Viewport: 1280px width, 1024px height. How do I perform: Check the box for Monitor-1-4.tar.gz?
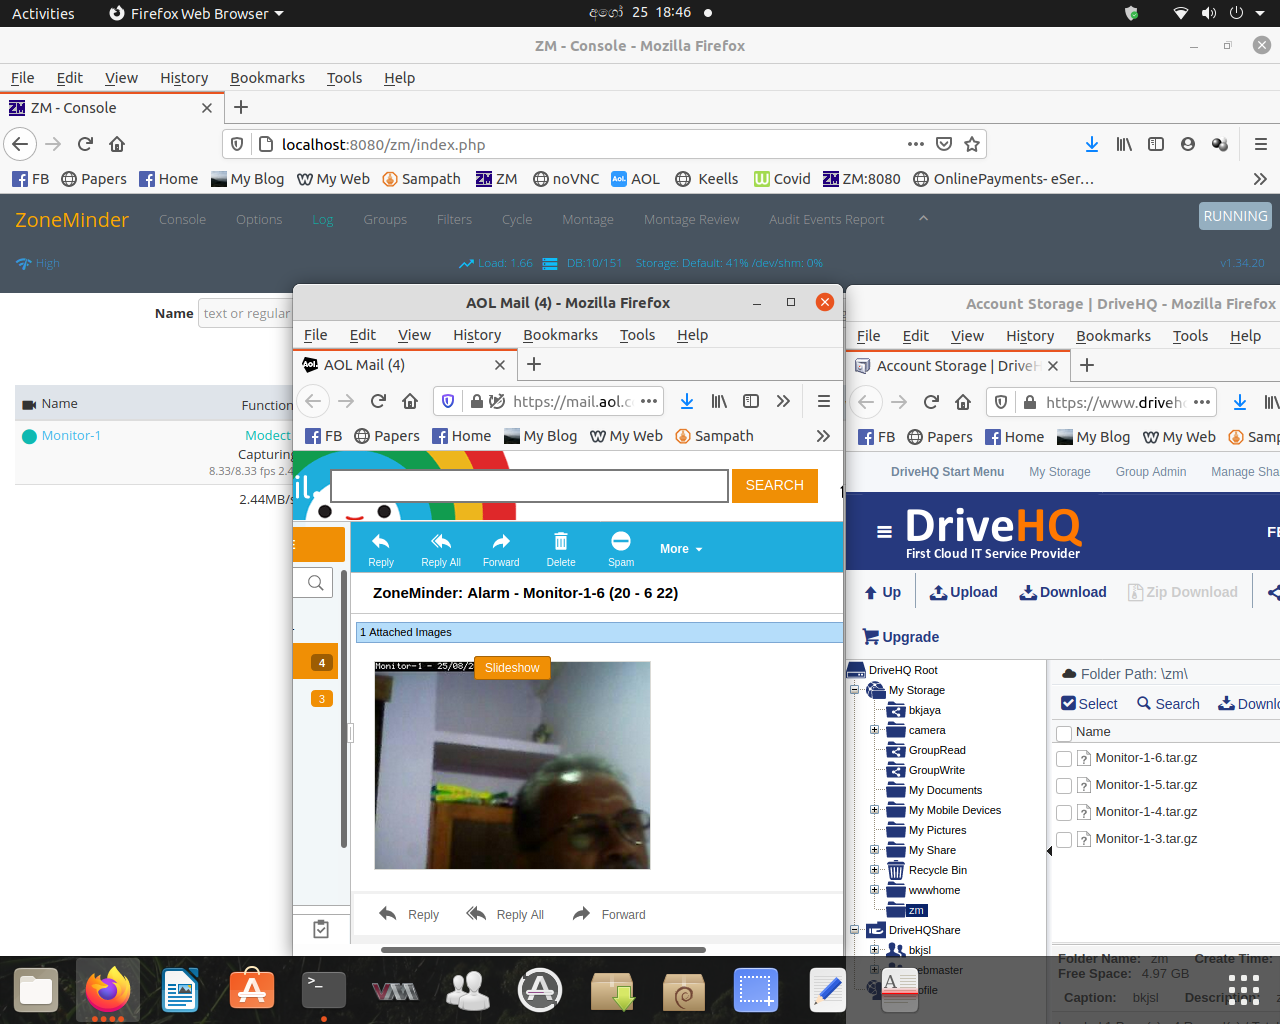pos(1064,813)
